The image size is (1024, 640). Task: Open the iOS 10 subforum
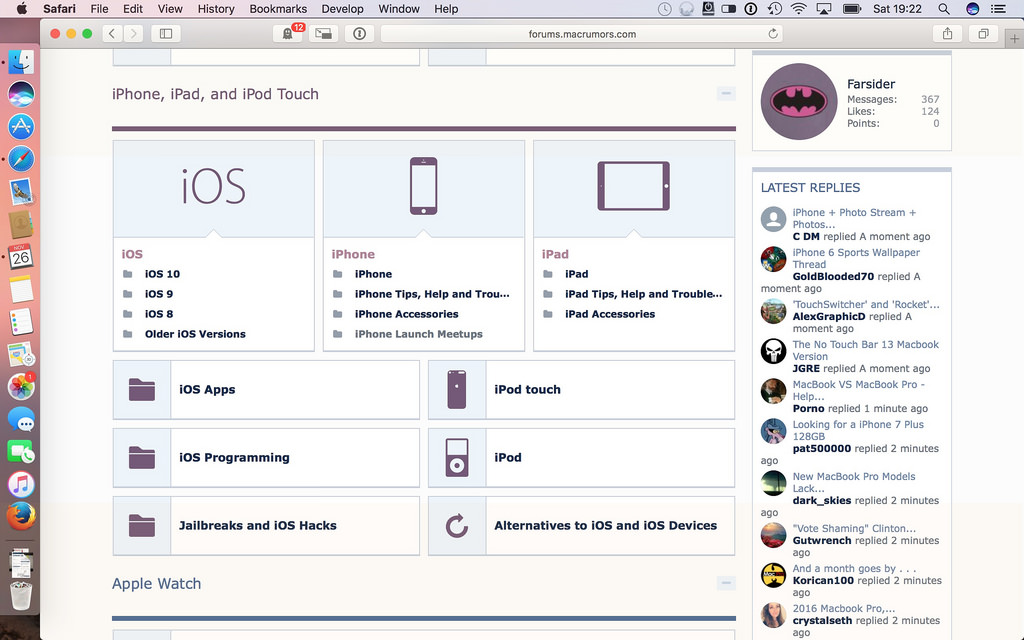tap(162, 274)
